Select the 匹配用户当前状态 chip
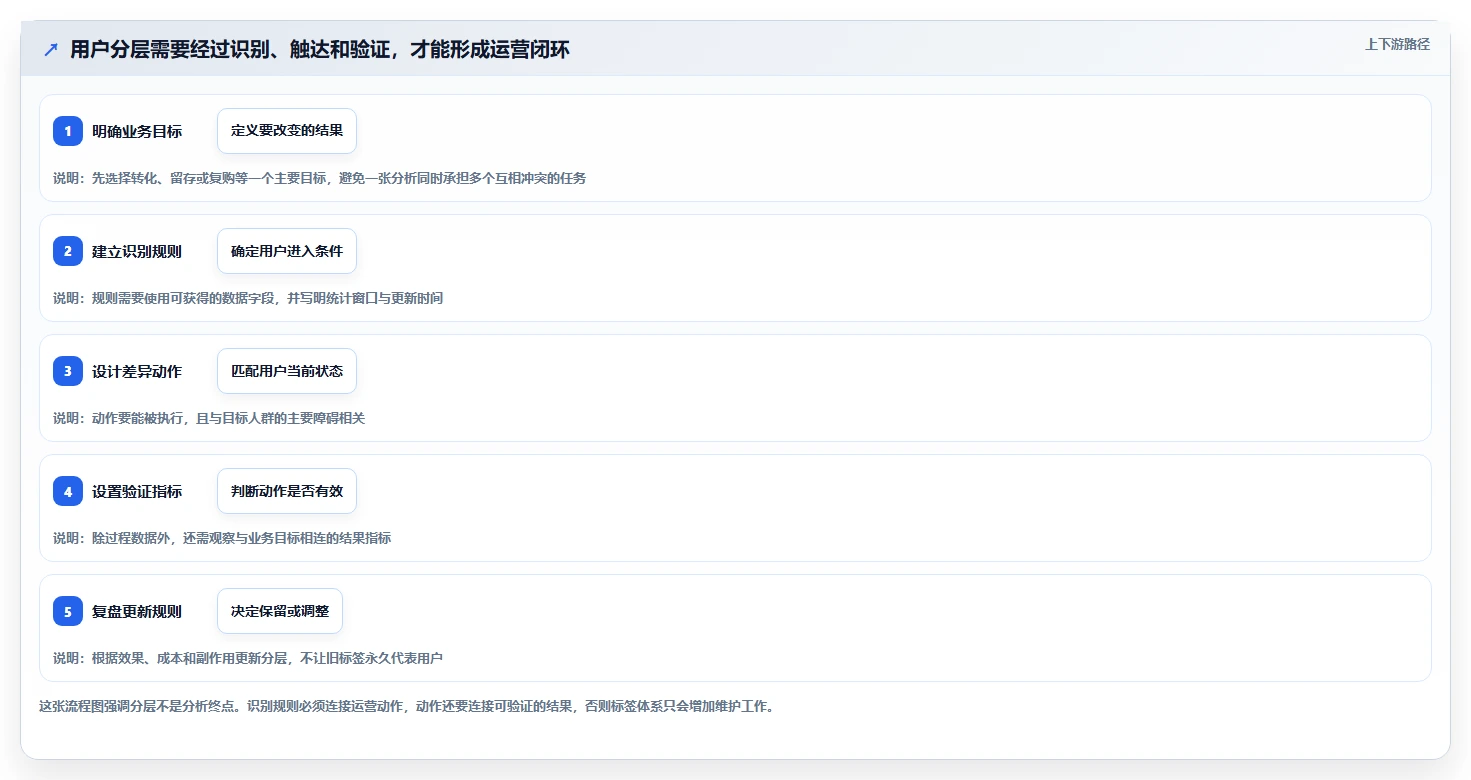Screen dimensions: 1471x780 [x=287, y=371]
